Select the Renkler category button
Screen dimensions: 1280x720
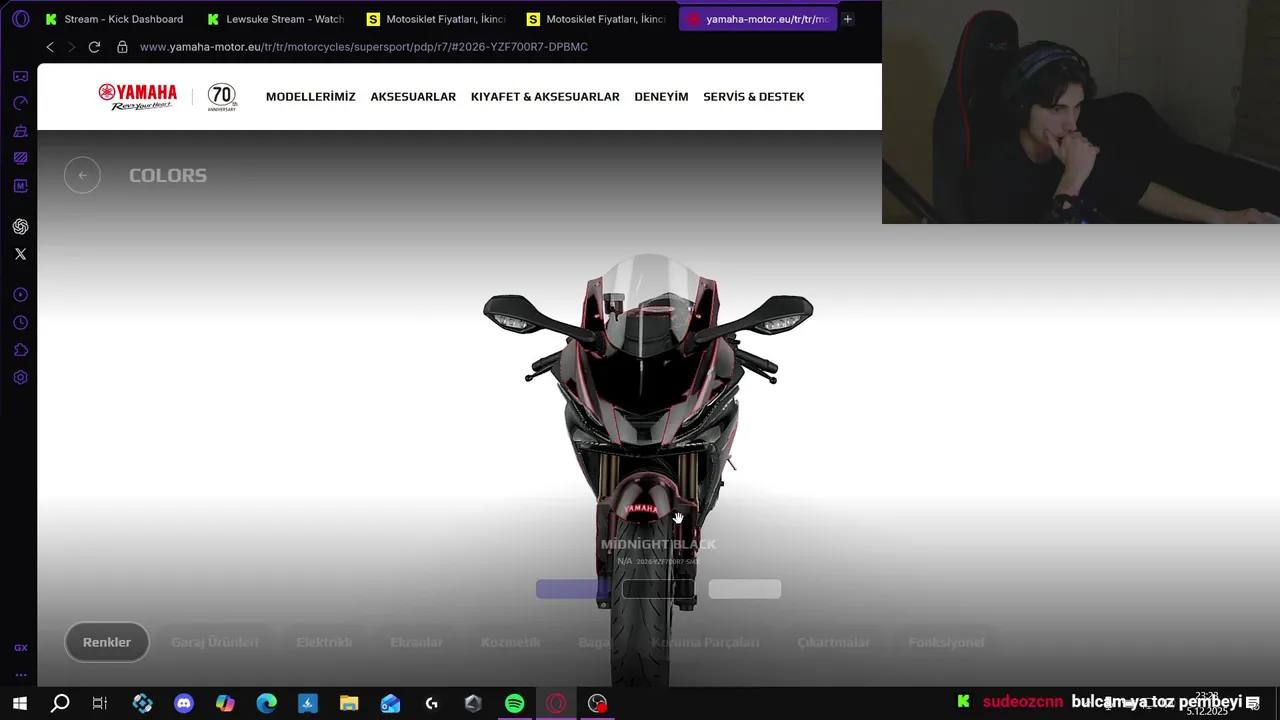coord(107,642)
